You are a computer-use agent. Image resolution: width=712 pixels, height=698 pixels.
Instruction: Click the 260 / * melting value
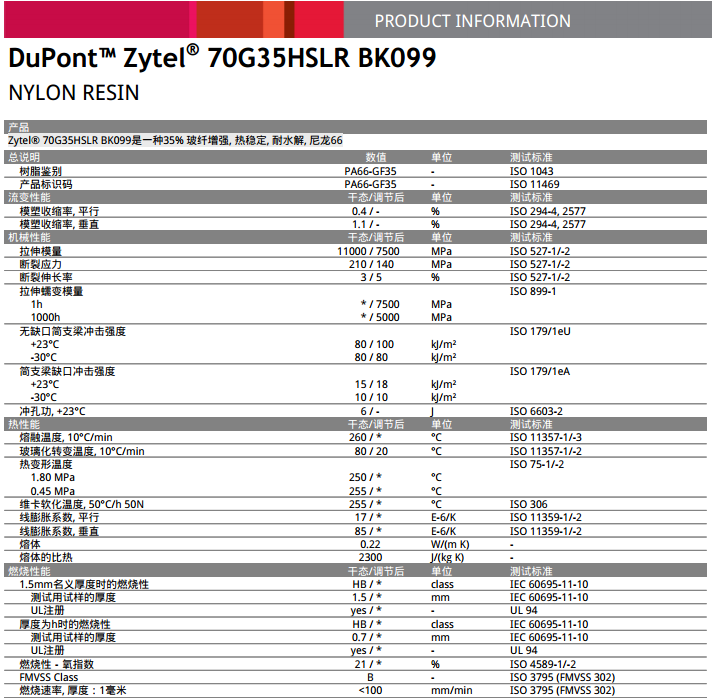click(365, 437)
